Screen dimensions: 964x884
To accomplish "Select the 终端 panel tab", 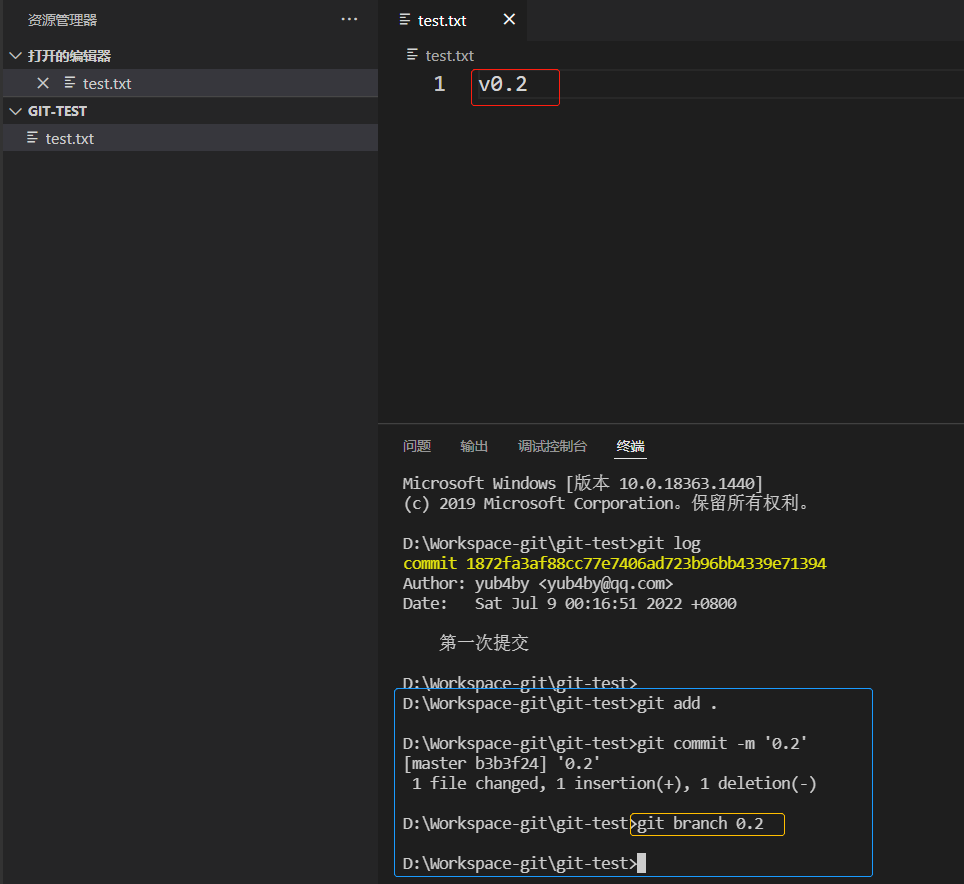I will [x=631, y=446].
